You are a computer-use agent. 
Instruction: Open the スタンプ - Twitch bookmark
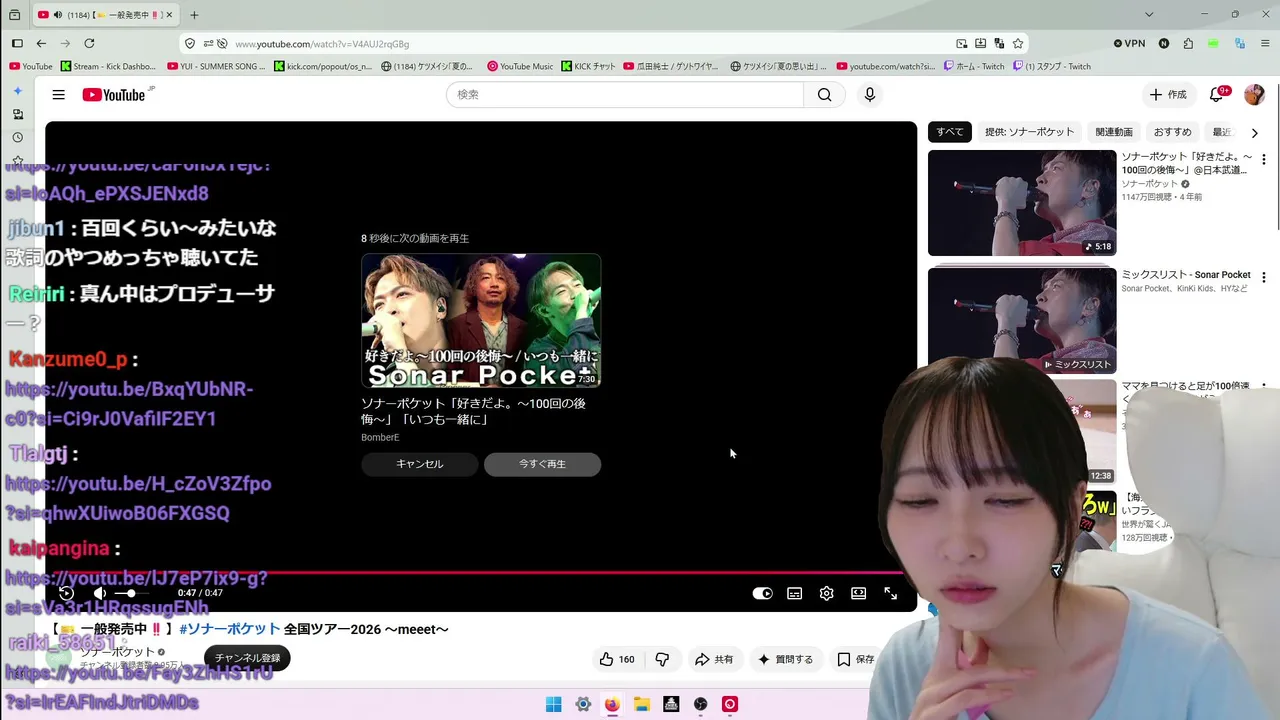1052,66
